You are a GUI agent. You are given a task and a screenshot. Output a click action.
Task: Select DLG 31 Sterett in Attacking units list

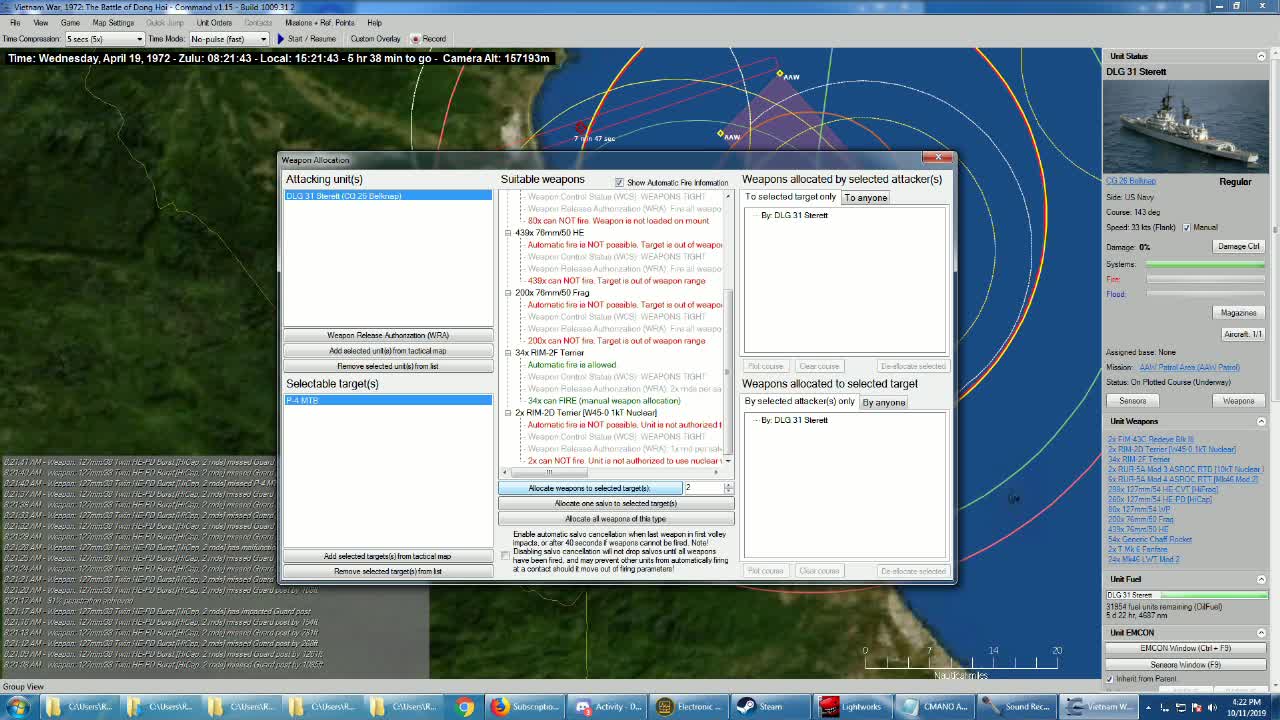(x=388, y=196)
